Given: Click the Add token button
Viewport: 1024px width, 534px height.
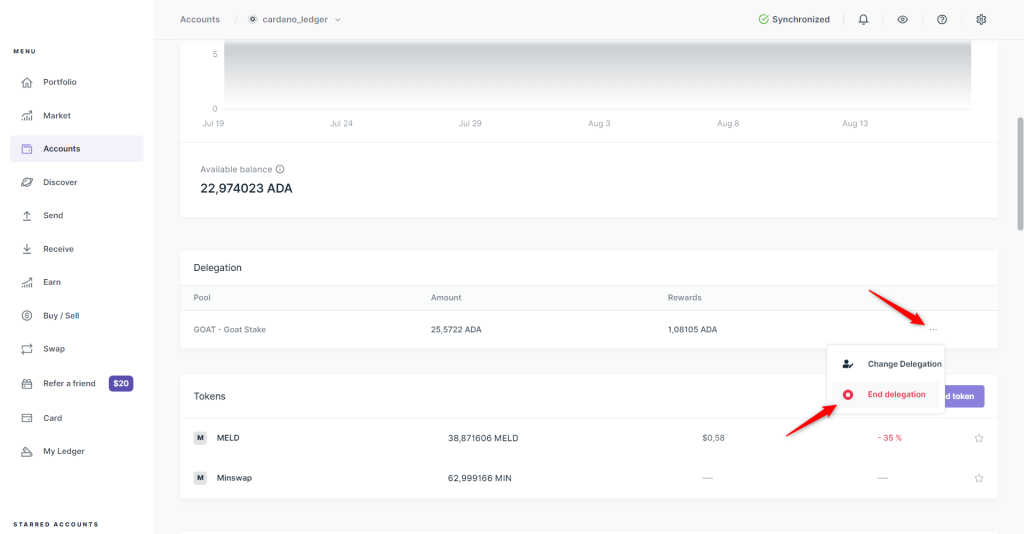Looking at the screenshot, I should pos(963,396).
